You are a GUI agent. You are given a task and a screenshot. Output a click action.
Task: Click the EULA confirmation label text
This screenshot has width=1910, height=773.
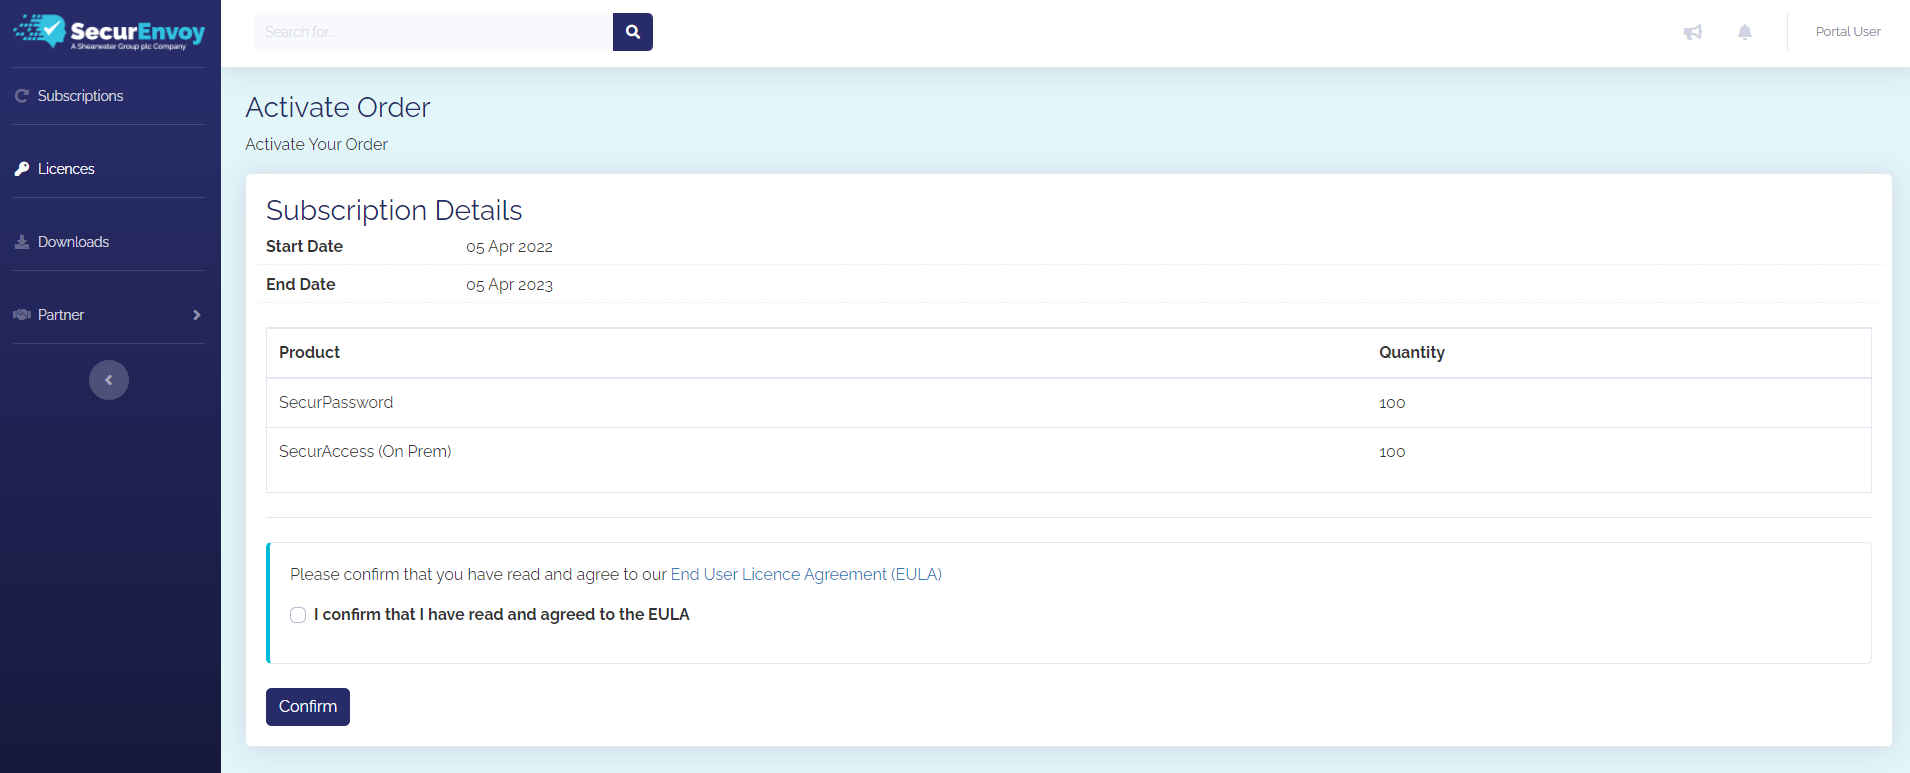click(502, 614)
